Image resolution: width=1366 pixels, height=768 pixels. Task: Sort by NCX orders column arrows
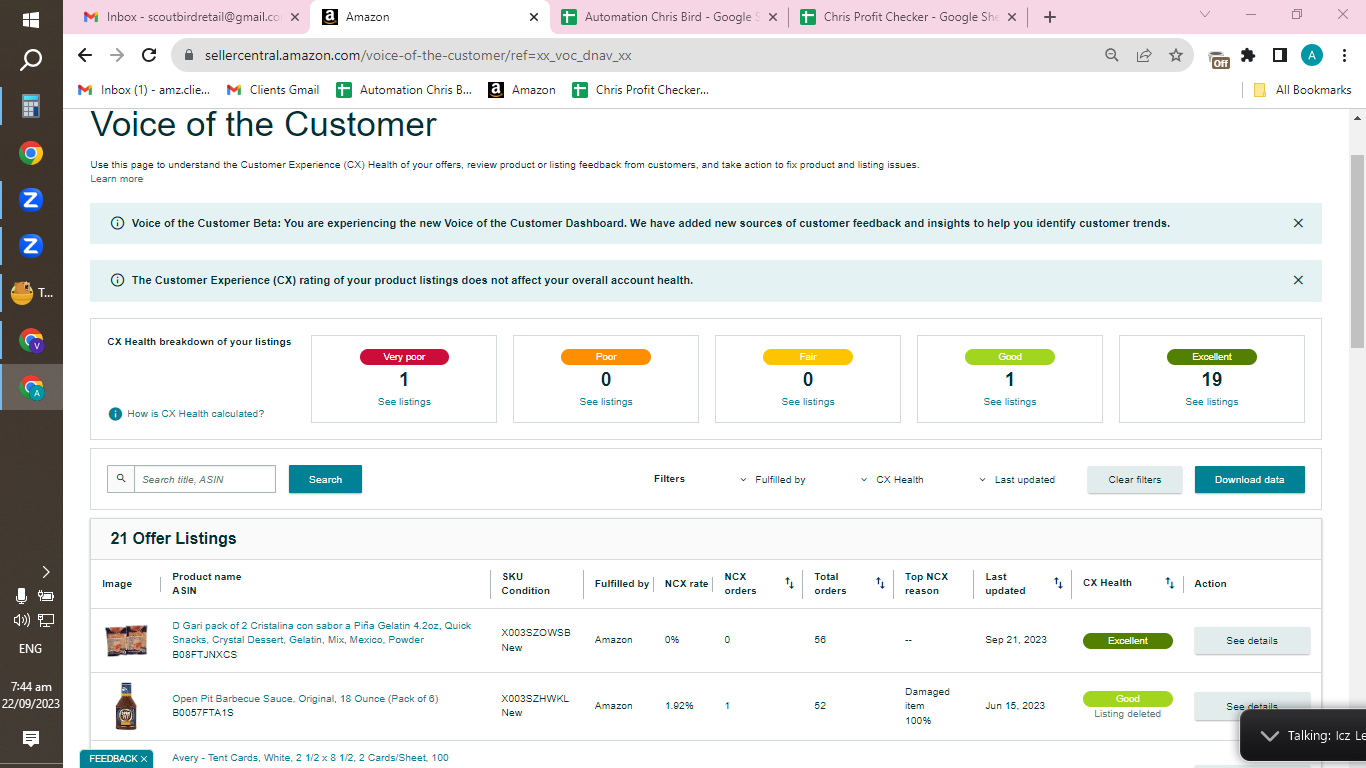pyautogui.click(x=789, y=583)
